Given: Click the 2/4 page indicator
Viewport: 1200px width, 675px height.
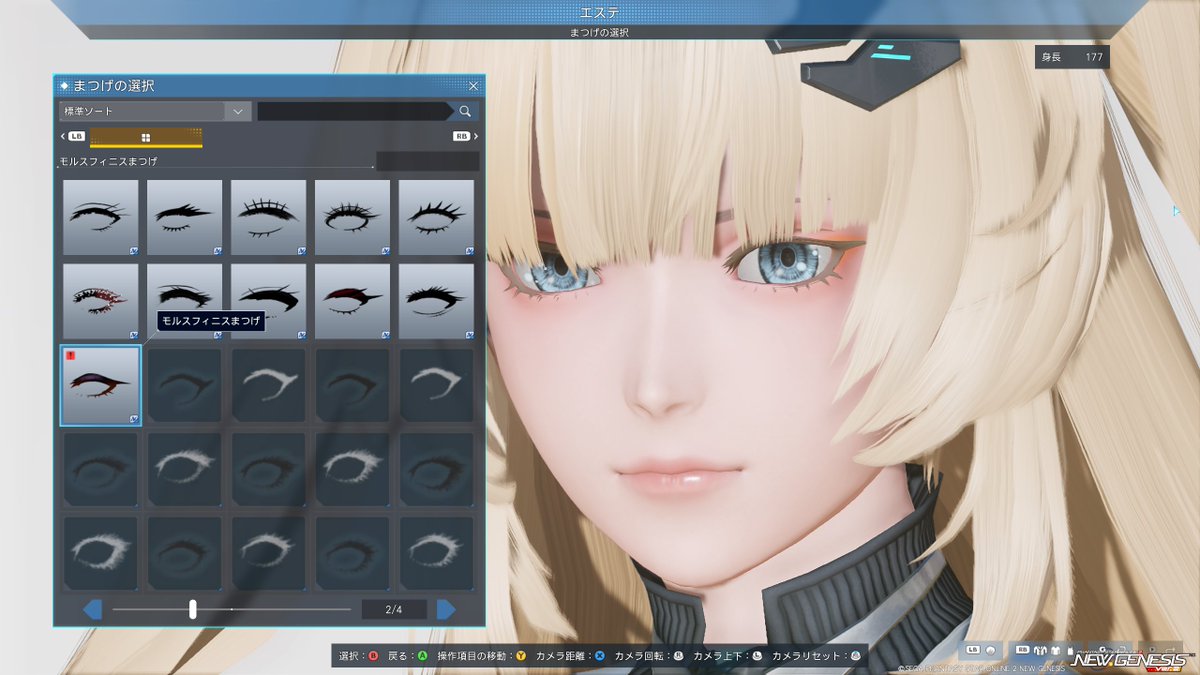Looking at the screenshot, I should pos(394,609).
